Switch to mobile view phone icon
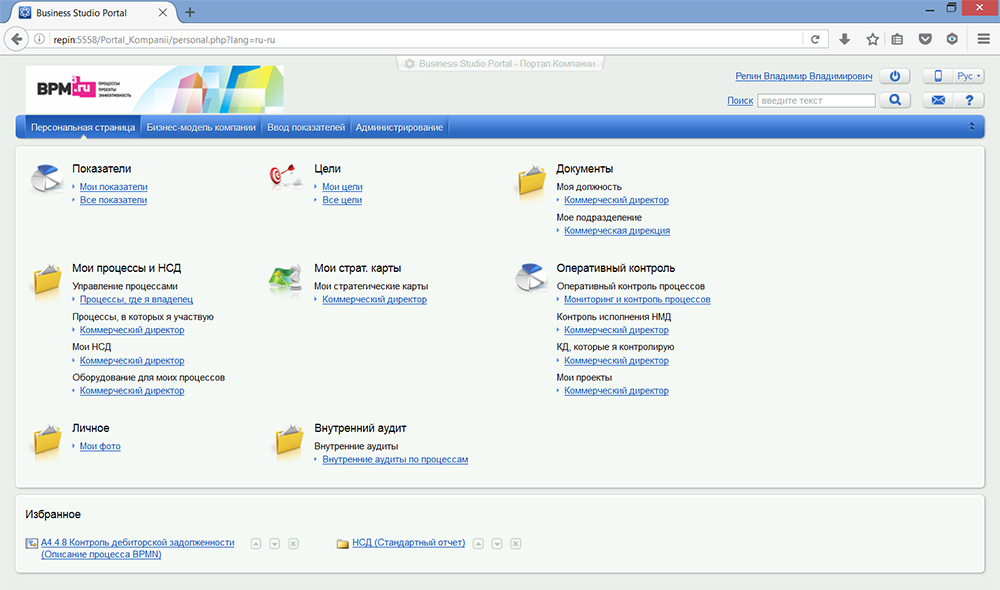 (x=939, y=76)
